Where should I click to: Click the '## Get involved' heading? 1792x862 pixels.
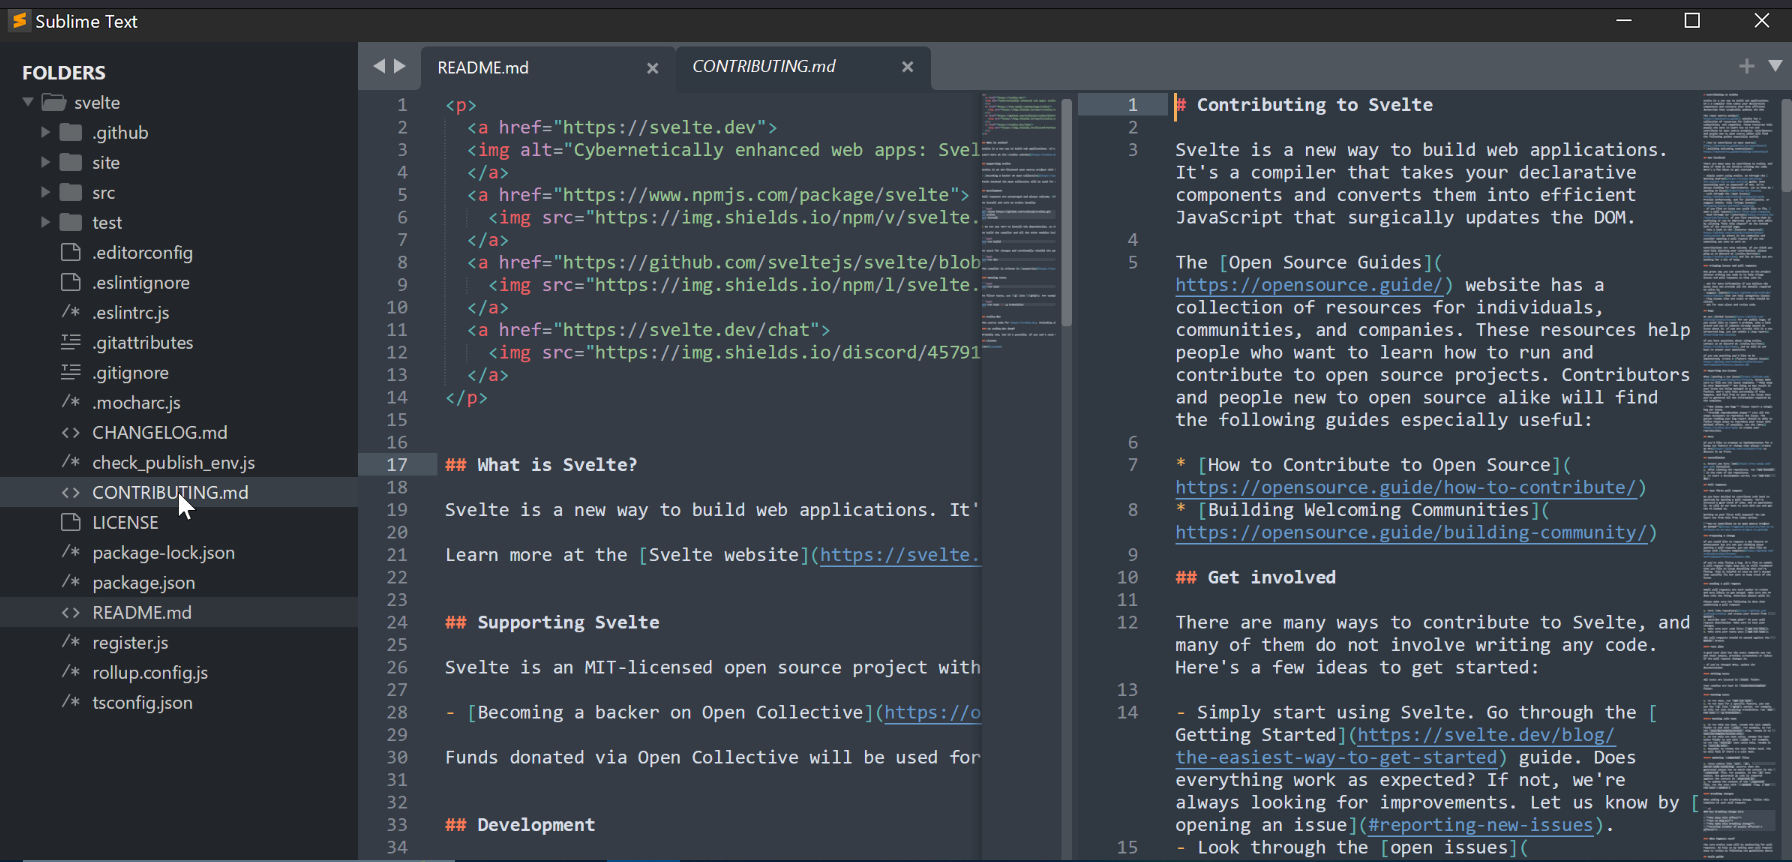[1256, 577]
